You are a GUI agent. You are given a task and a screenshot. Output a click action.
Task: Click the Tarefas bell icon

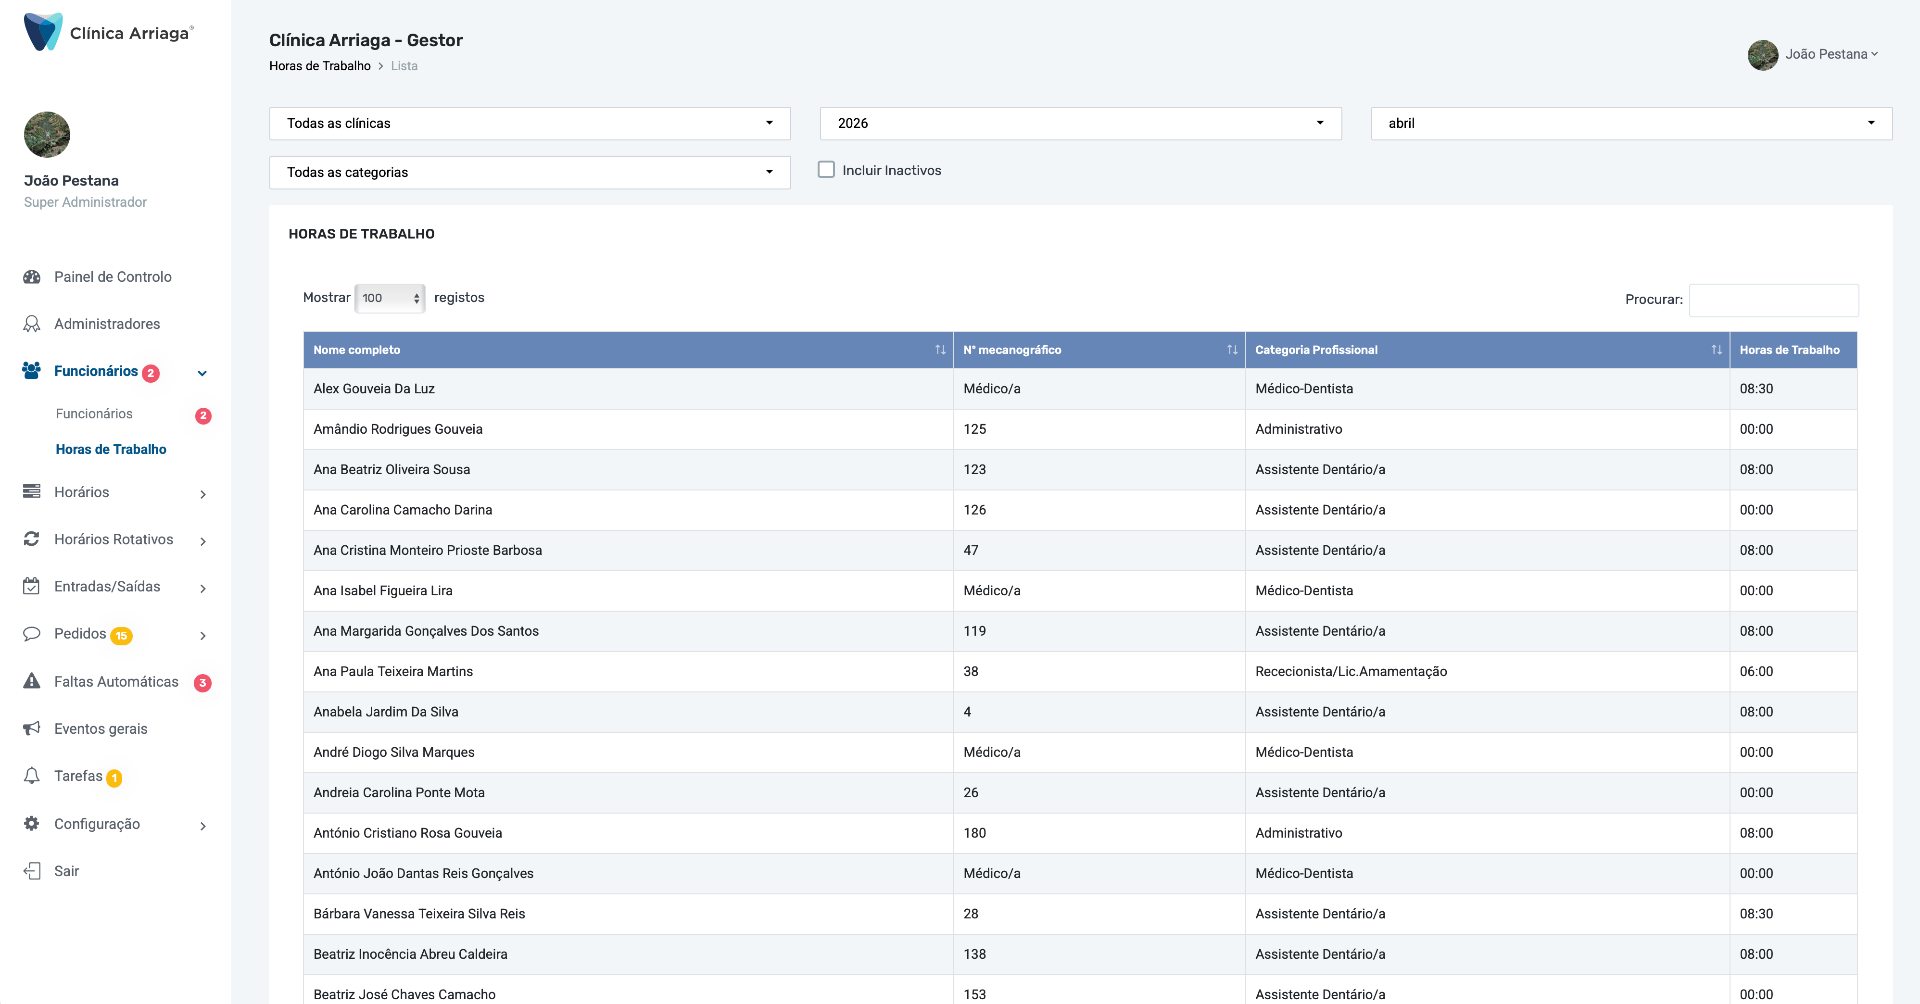(32, 776)
